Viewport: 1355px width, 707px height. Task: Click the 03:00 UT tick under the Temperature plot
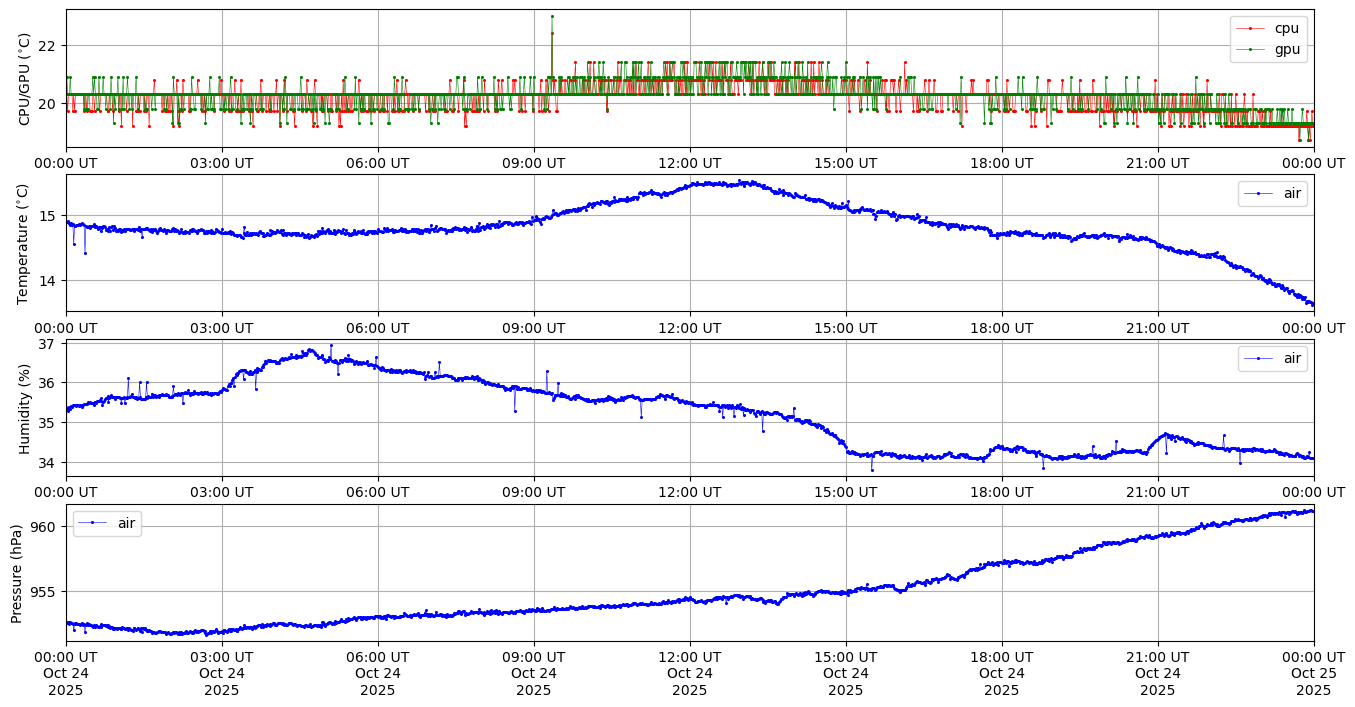(x=221, y=328)
